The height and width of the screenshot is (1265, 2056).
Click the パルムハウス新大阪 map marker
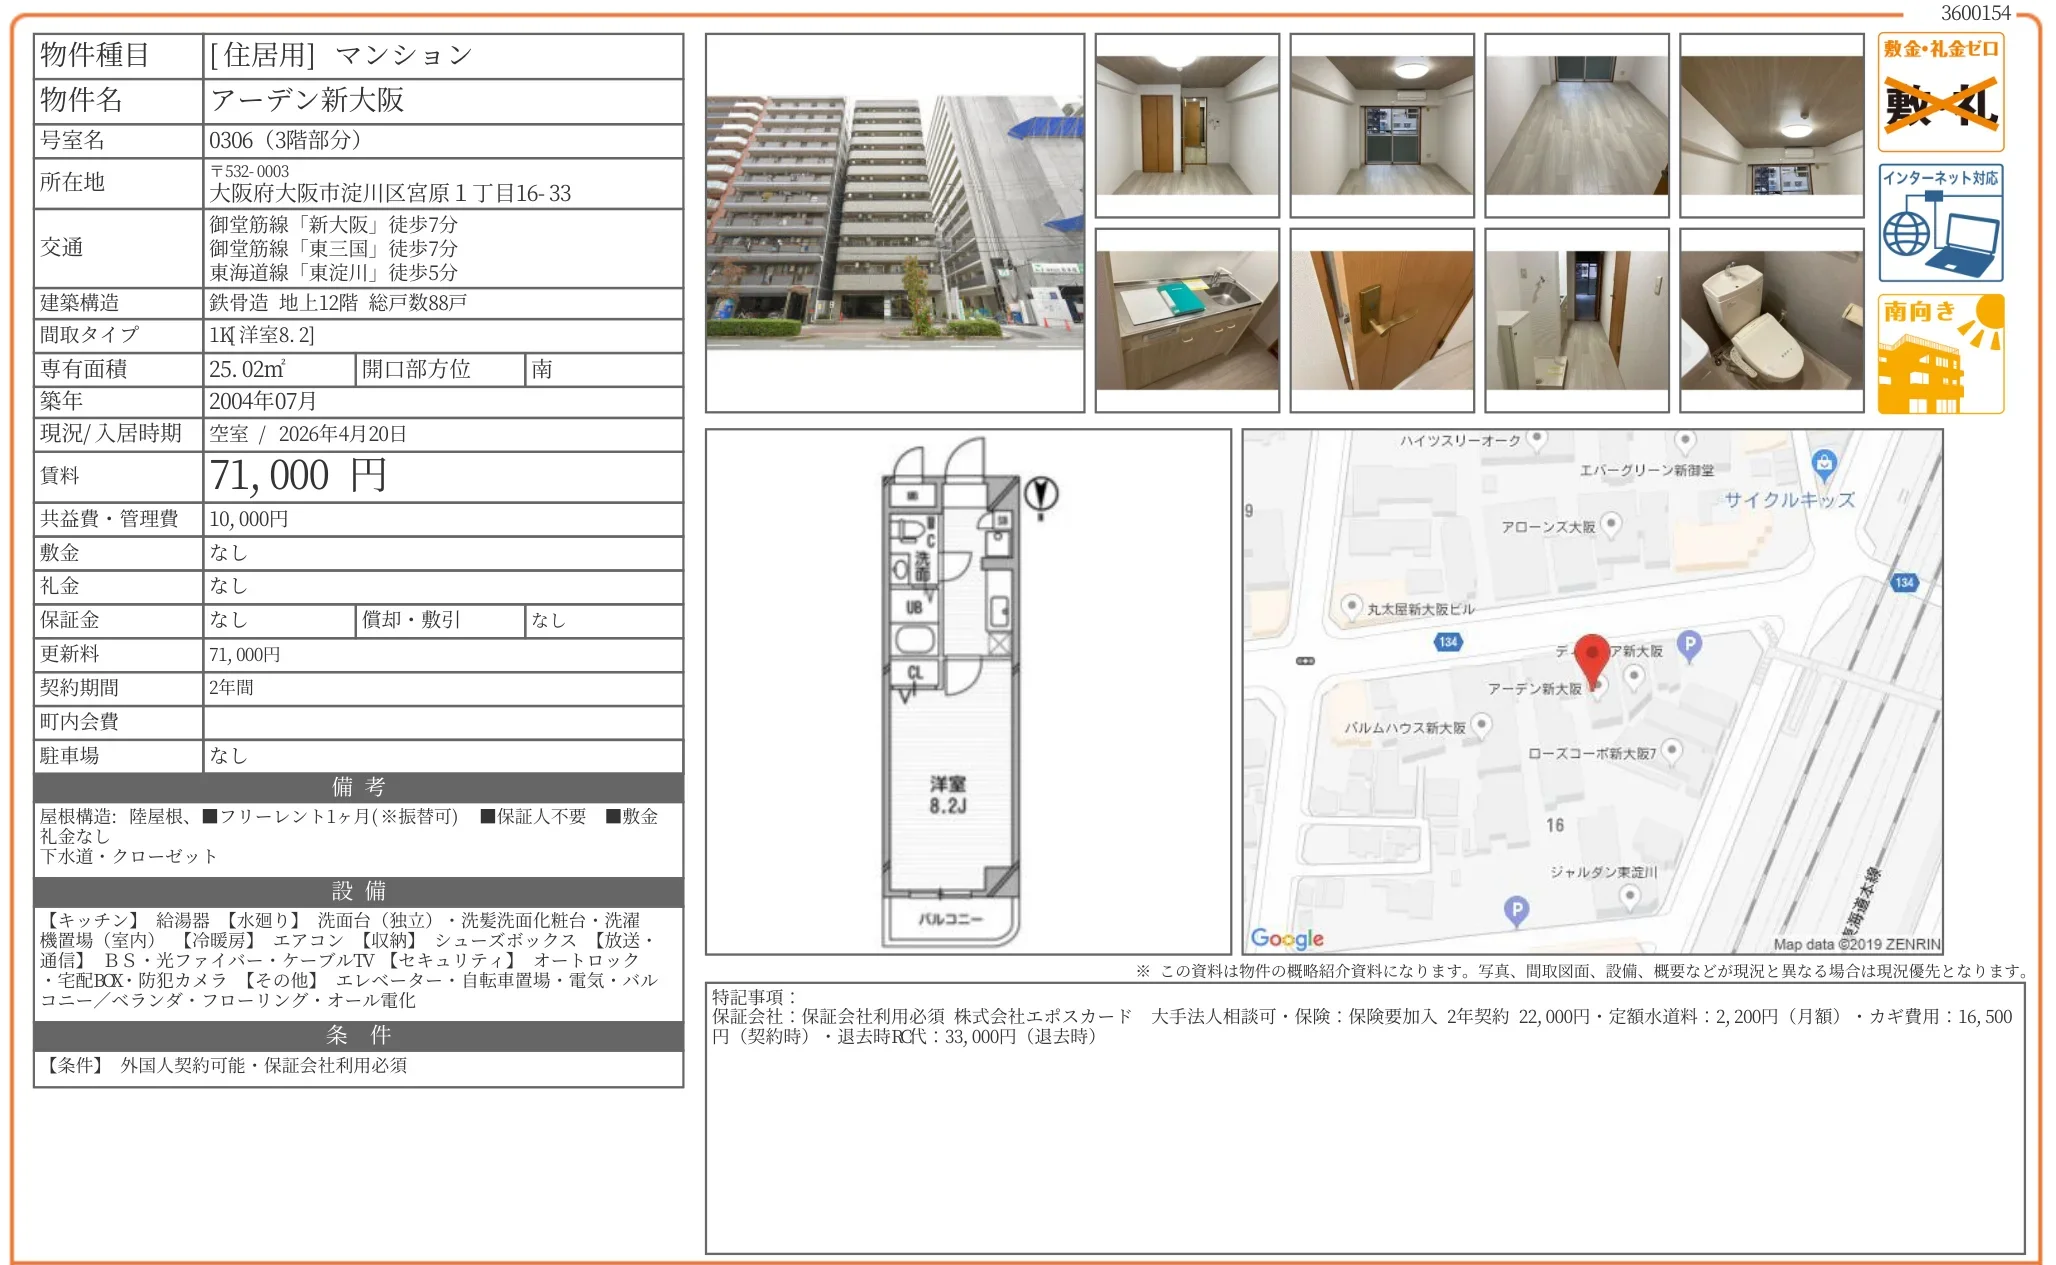pyautogui.click(x=1482, y=724)
